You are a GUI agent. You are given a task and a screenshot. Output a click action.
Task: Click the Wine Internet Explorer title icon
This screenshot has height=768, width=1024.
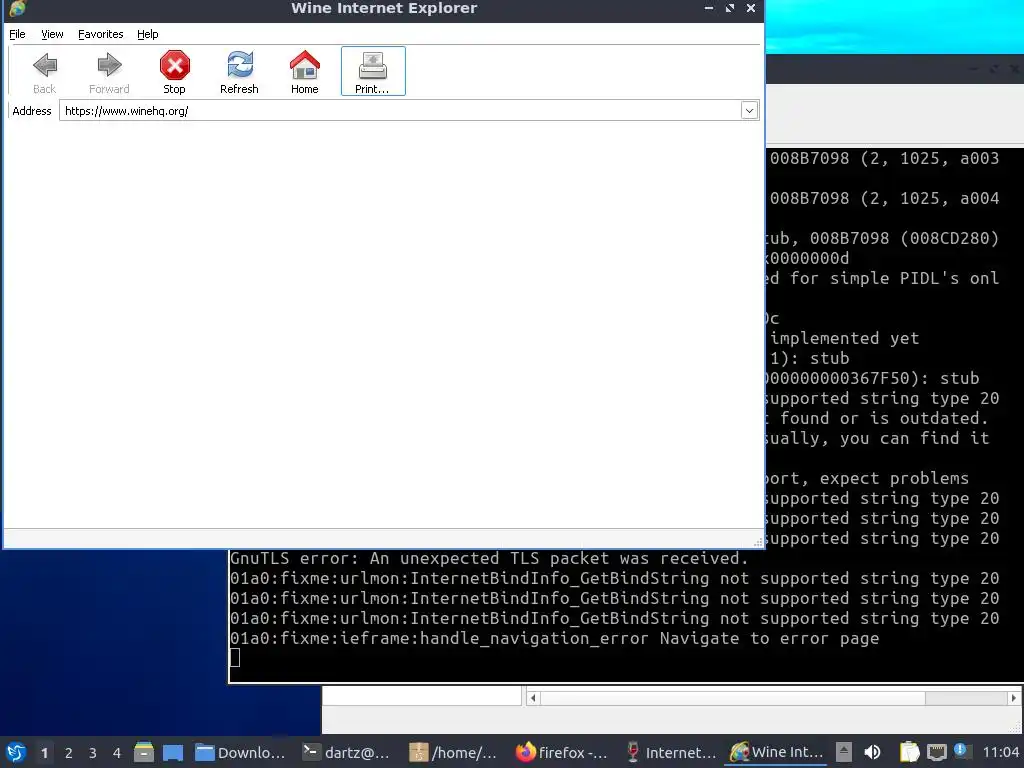click(18, 8)
